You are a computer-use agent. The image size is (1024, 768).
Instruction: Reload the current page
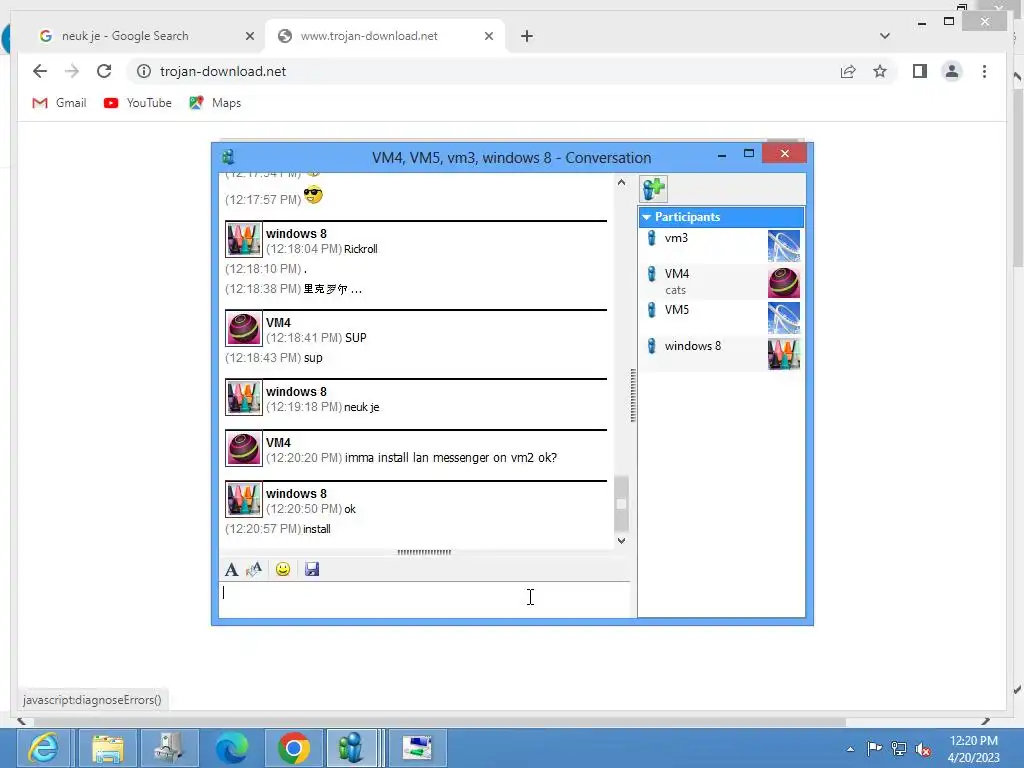point(104,71)
